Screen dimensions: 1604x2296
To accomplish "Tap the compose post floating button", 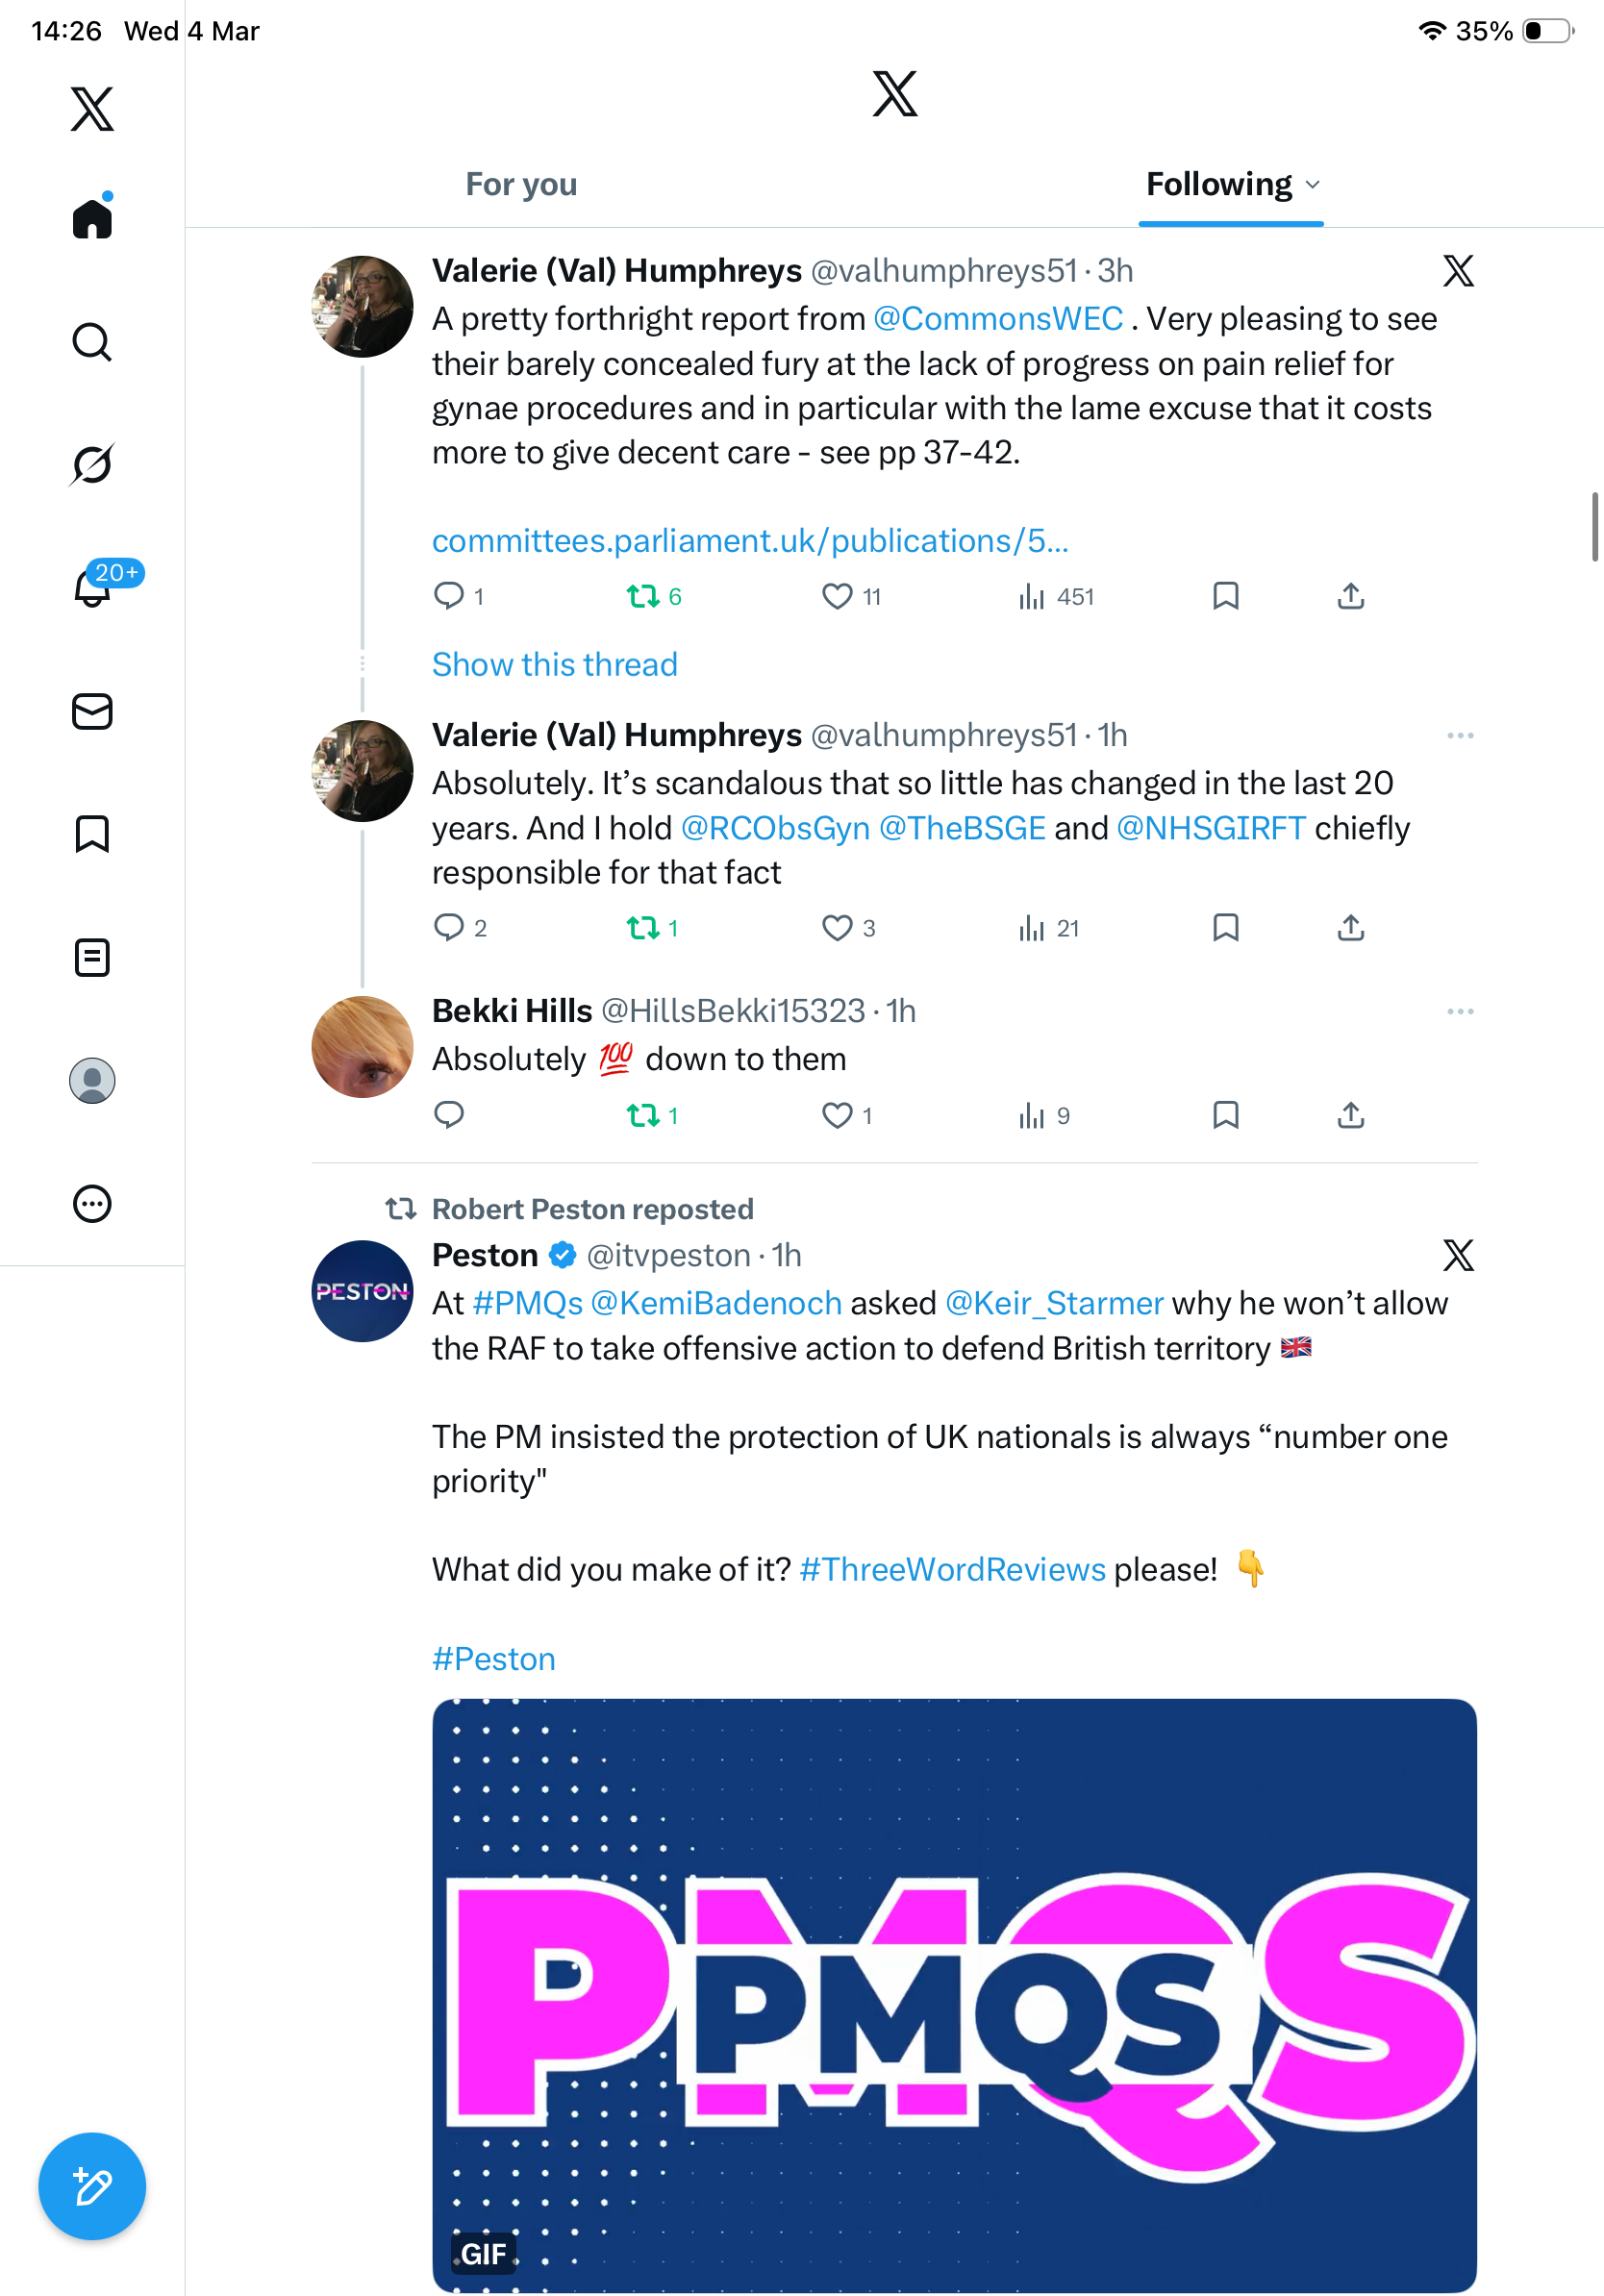I will 92,2186.
